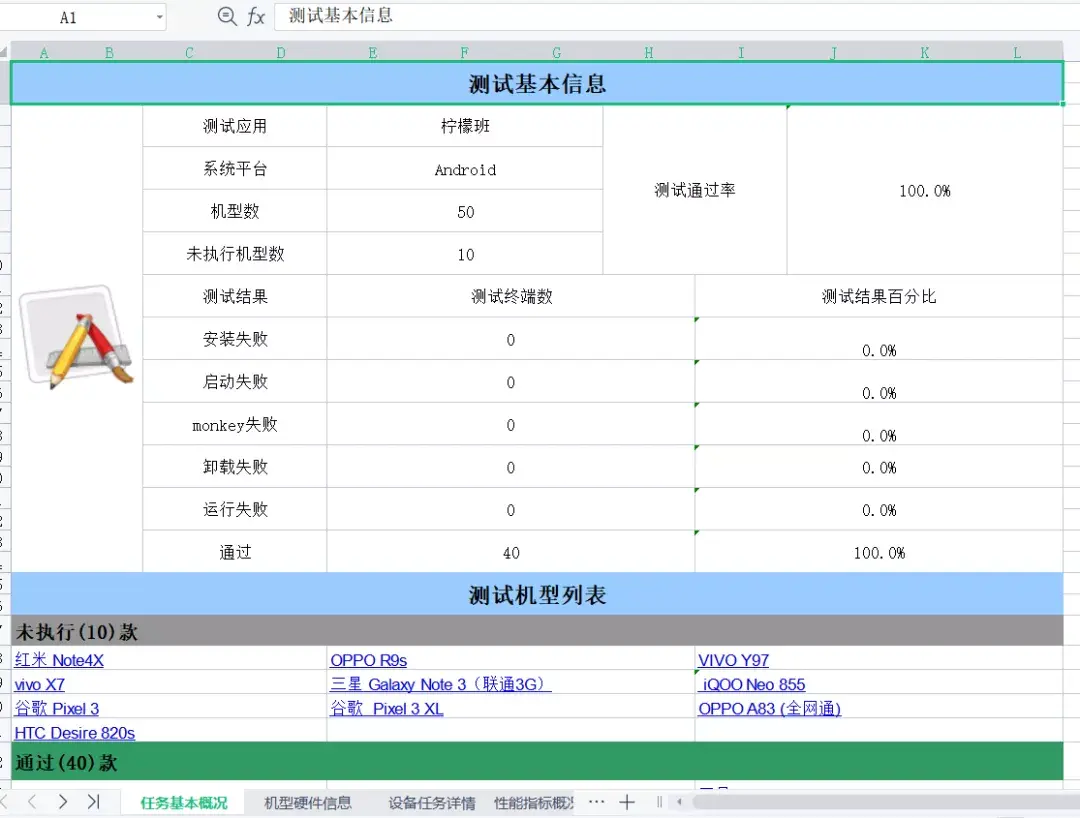Select the 测试基本信息 title cell
This screenshot has width=1080, height=818.
pyautogui.click(x=537, y=83)
